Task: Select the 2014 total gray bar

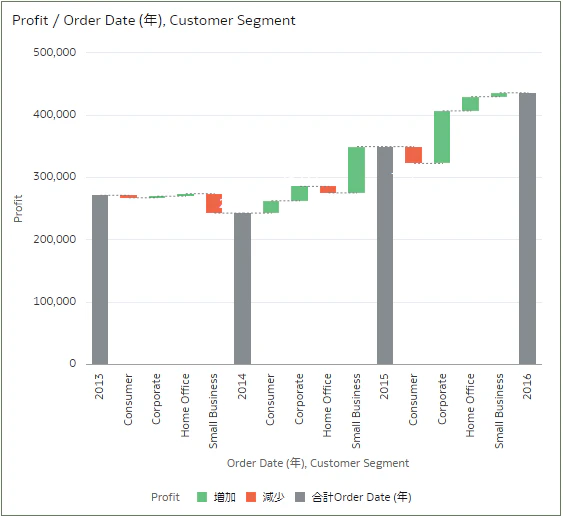Action: click(x=242, y=289)
